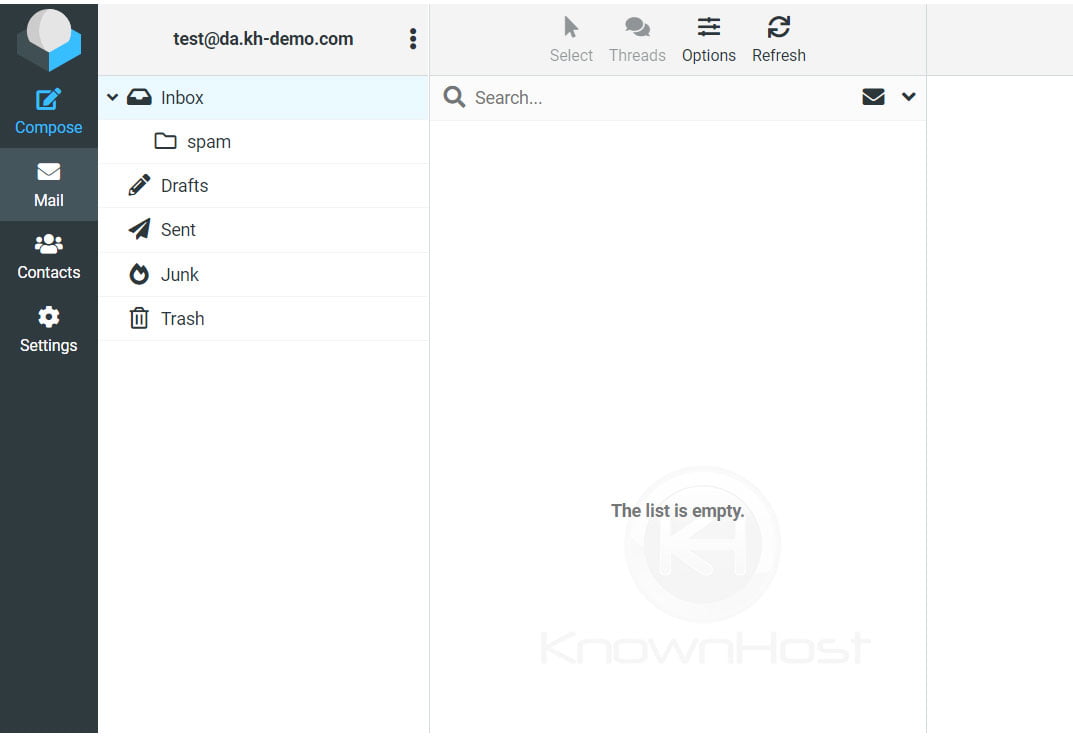1073x738 pixels.
Task: Collapse the Inbox folder tree
Action: [x=112, y=97]
